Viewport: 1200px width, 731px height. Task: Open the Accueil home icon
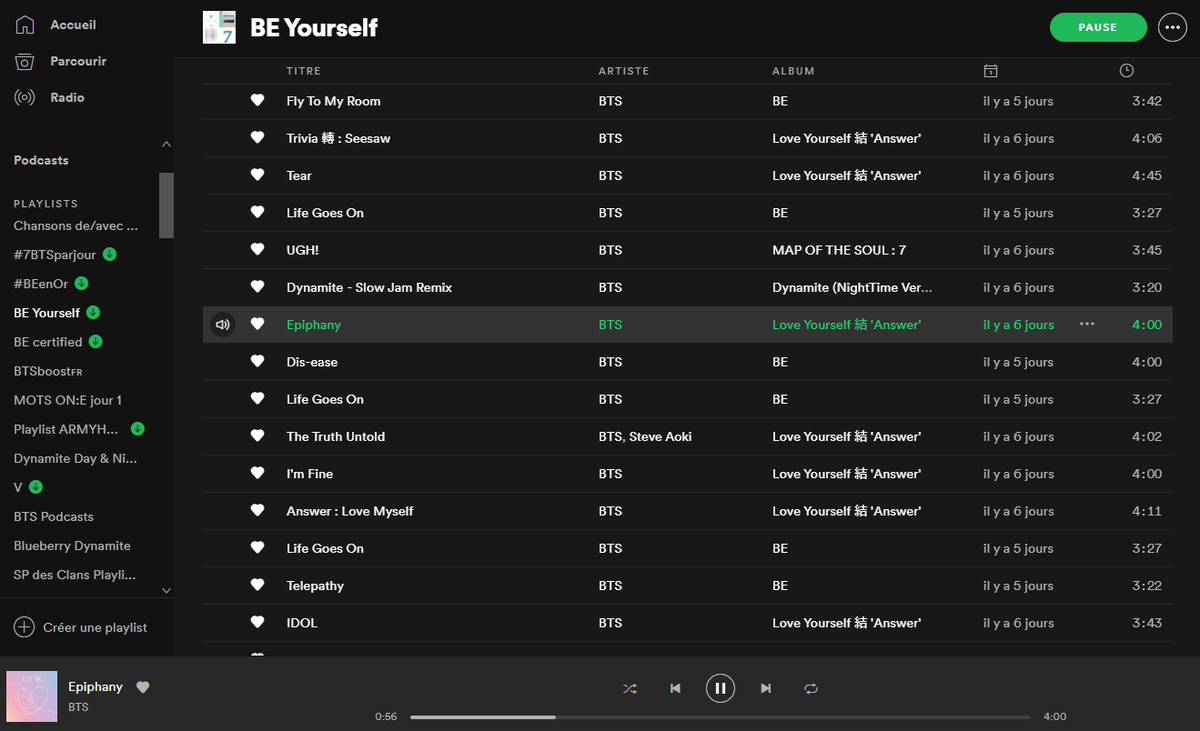[x=25, y=25]
